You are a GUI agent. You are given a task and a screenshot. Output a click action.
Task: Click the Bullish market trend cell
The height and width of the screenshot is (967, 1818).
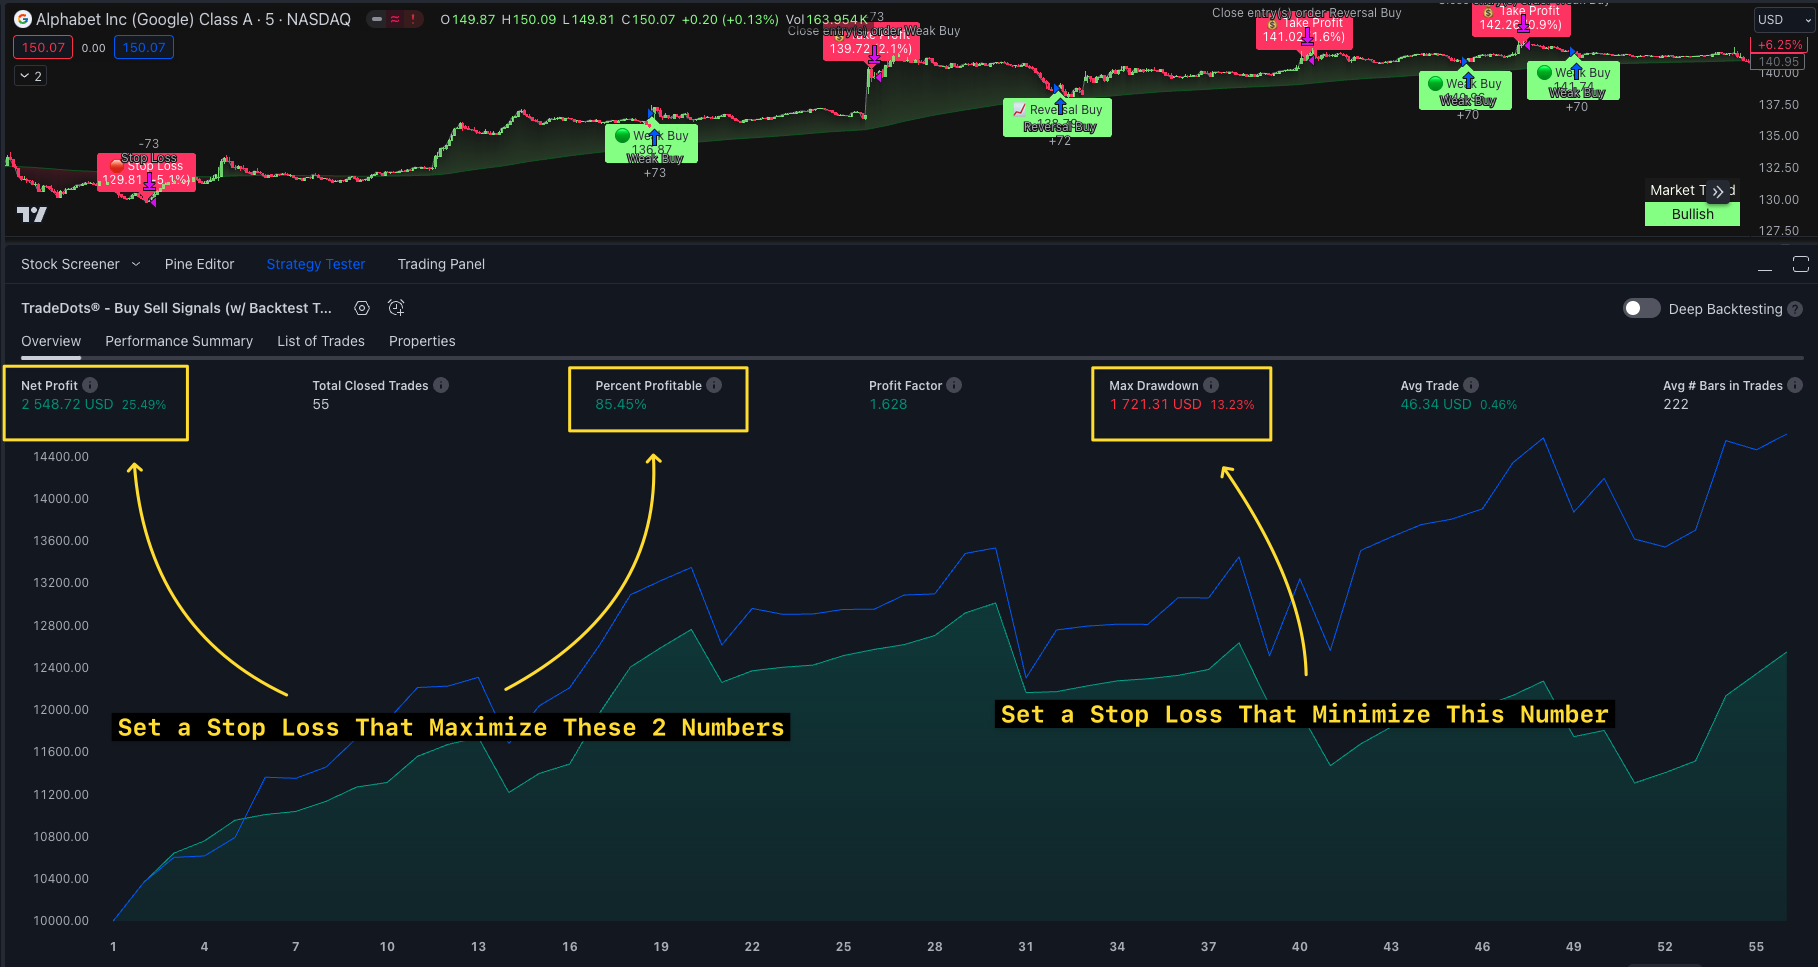[1692, 214]
